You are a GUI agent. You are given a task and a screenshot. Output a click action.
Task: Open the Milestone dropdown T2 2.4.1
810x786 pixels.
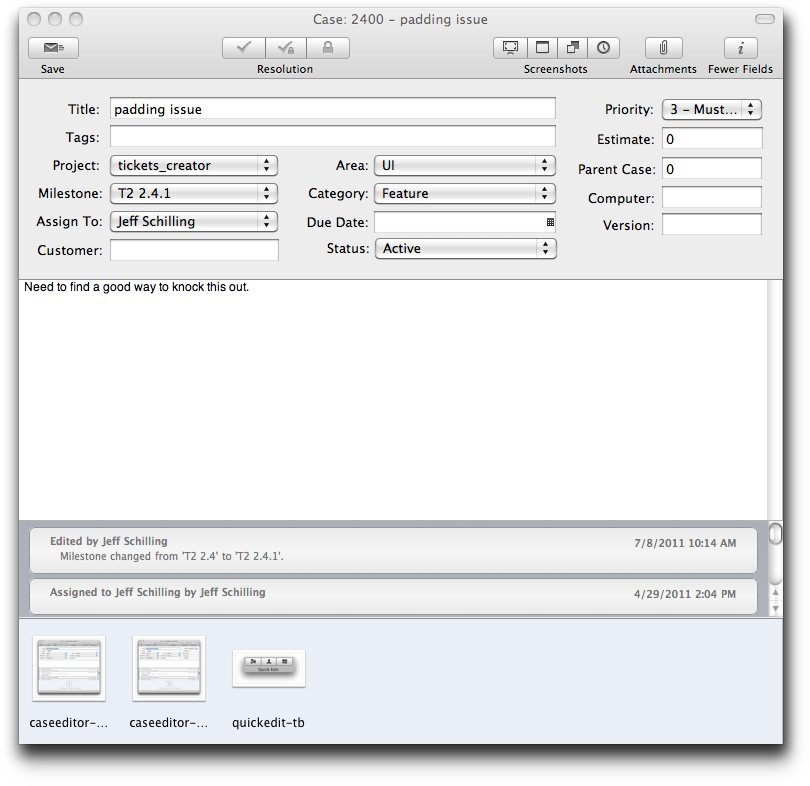(x=194, y=193)
